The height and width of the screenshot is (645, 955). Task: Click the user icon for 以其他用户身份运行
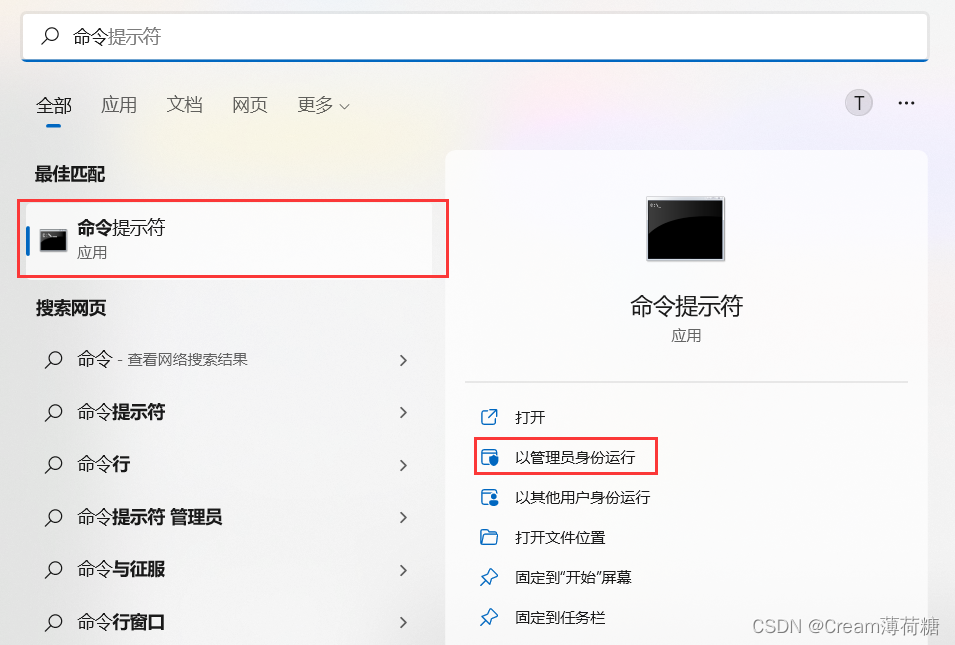click(490, 497)
